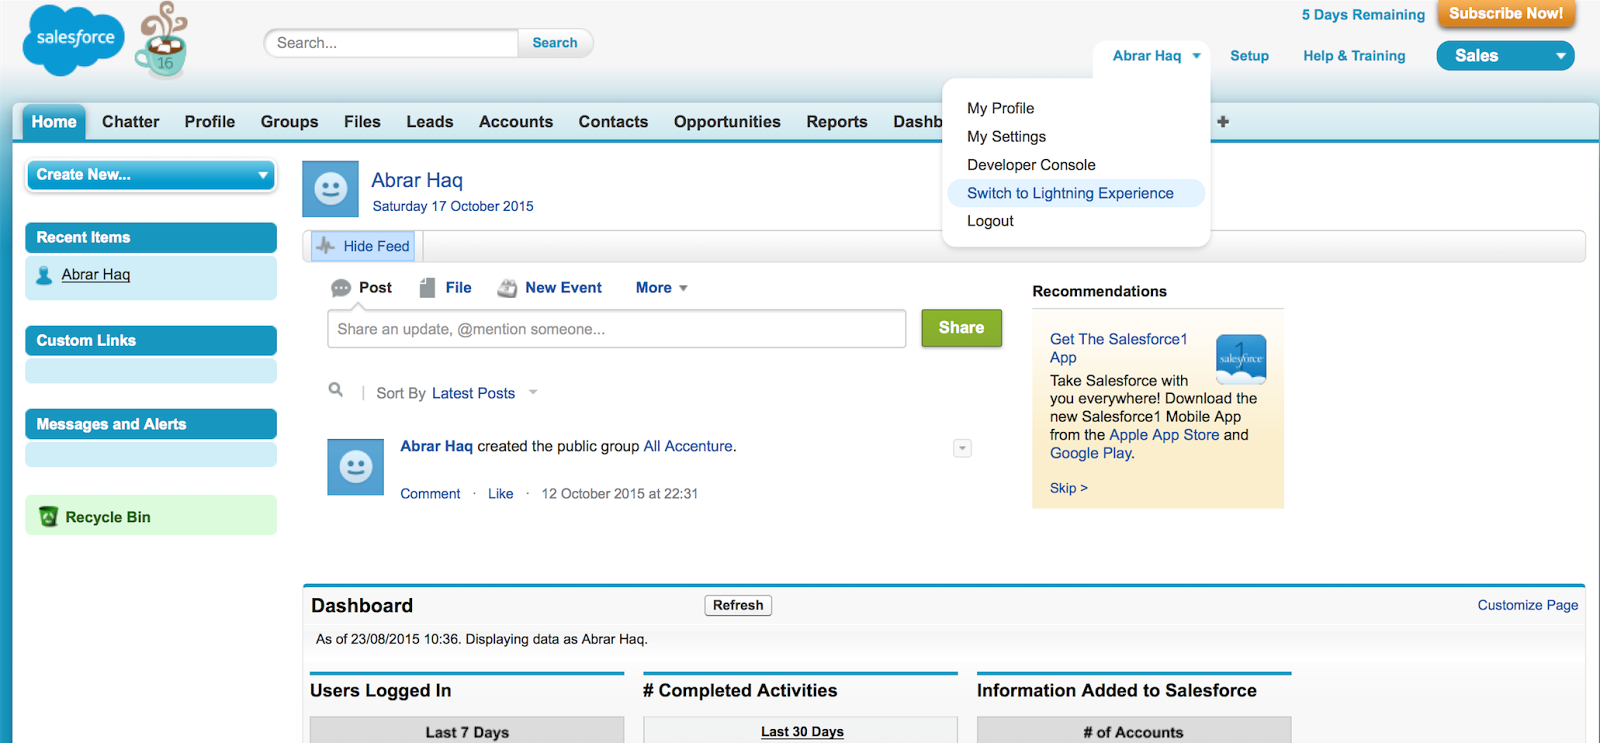Screen dimensions: 1600x743
Task: Open the Opportunities tab
Action: point(727,122)
